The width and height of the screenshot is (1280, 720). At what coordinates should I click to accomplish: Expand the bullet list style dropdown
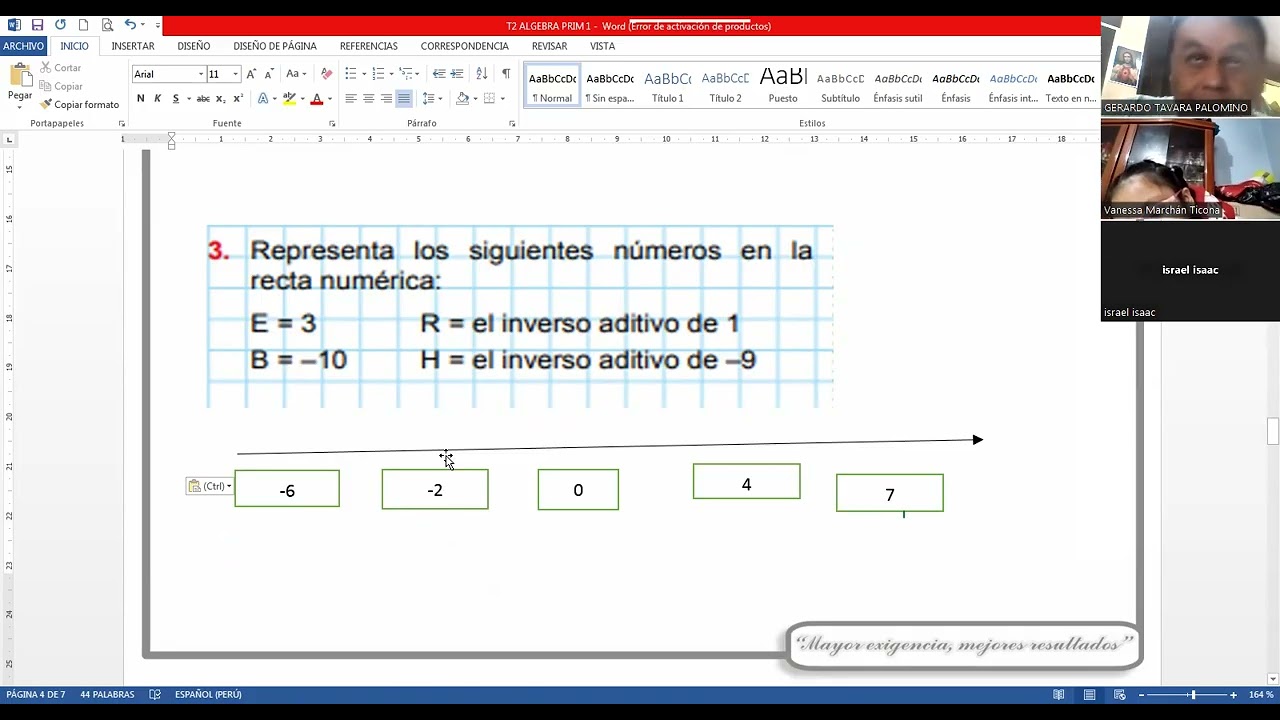[x=365, y=74]
